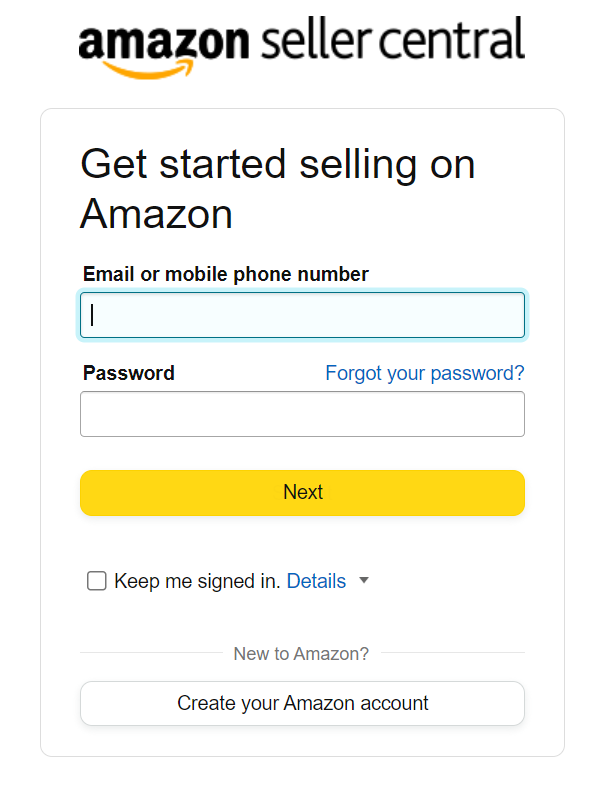
Task: Click the Get started selling on heading line
Action: (278, 164)
